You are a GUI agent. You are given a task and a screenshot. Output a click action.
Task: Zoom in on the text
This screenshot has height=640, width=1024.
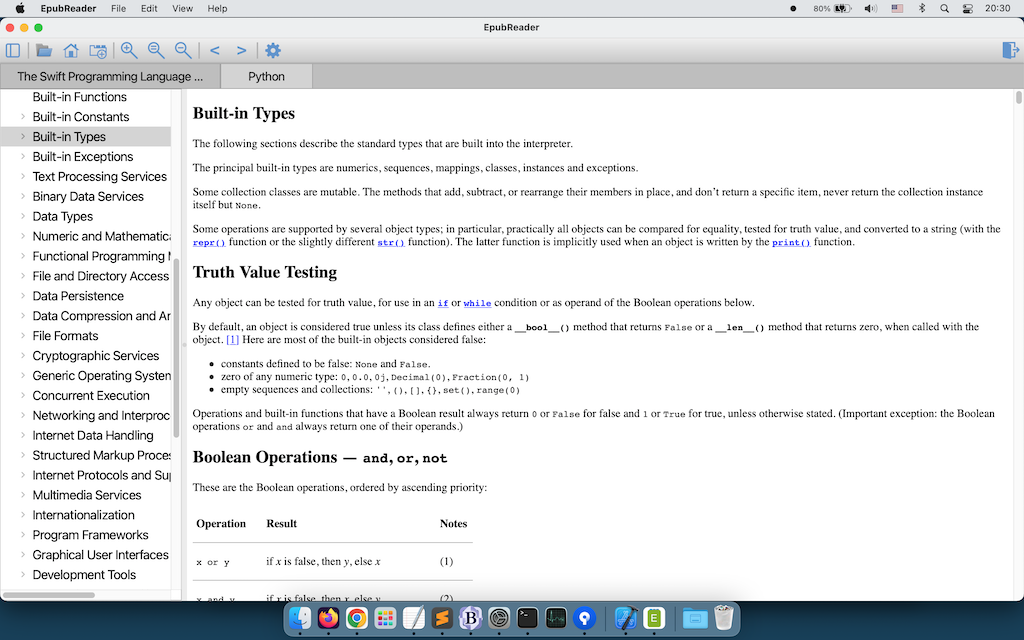(127, 50)
